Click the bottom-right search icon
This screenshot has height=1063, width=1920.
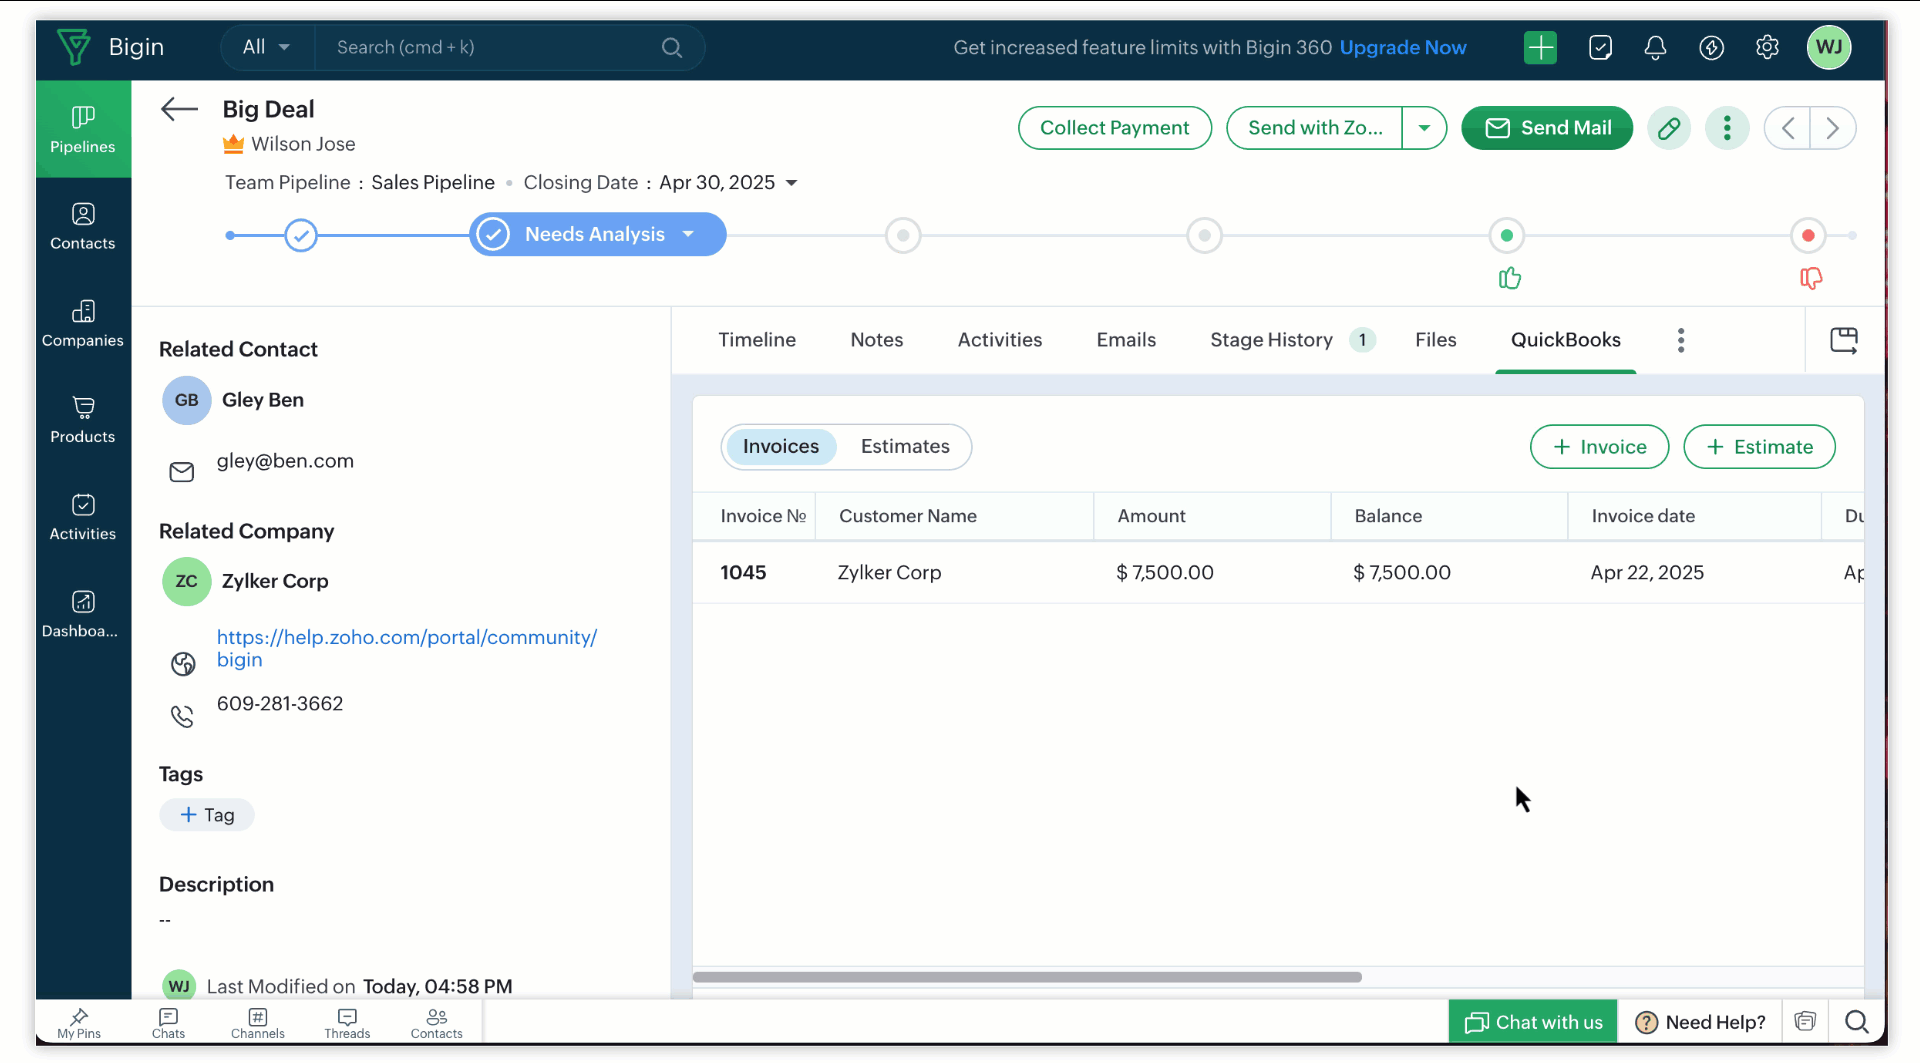pos(1857,1022)
